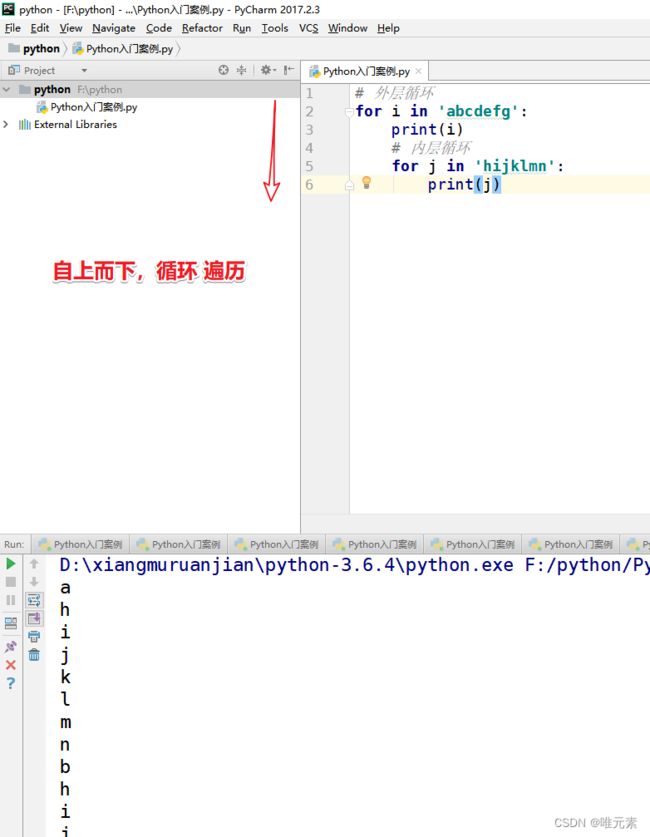Click the green Rerun button in Run panel
The width and height of the screenshot is (650, 837).
point(11,564)
